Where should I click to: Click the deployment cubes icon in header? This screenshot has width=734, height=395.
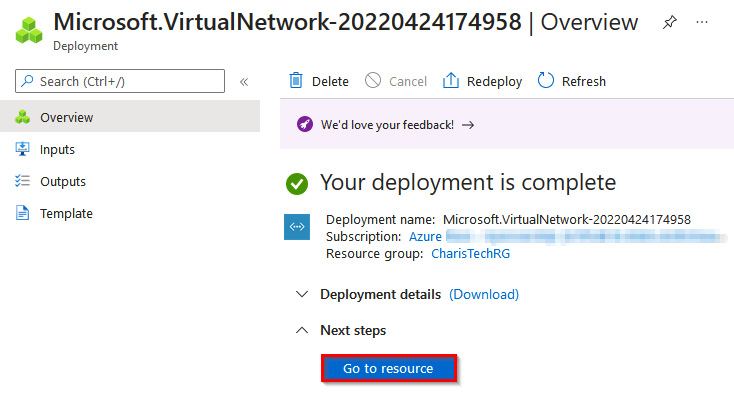click(x=29, y=30)
